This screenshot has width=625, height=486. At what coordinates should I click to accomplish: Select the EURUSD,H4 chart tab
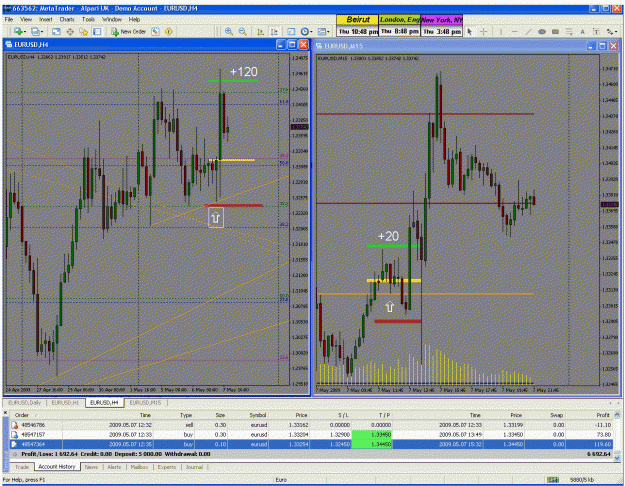coord(104,403)
